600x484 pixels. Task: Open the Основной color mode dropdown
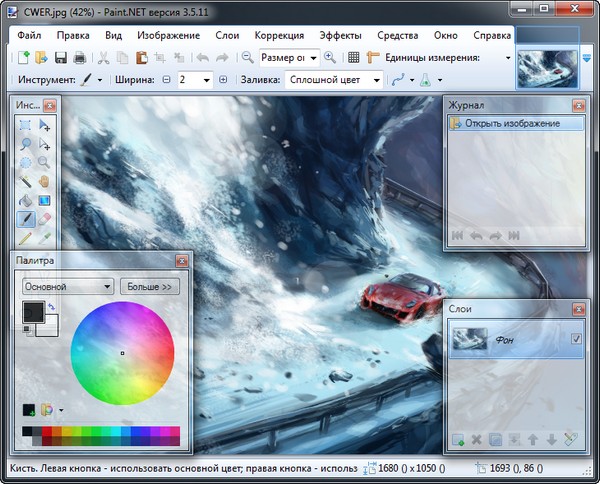point(67,286)
